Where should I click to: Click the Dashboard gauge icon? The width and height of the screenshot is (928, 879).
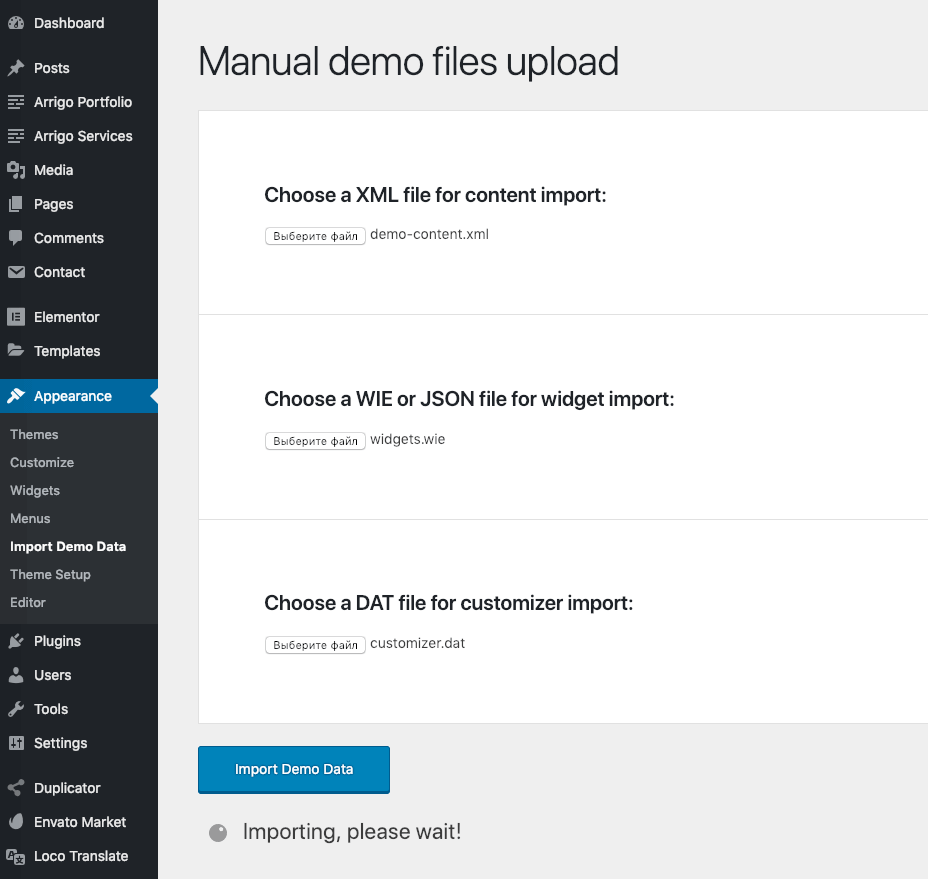pos(16,23)
